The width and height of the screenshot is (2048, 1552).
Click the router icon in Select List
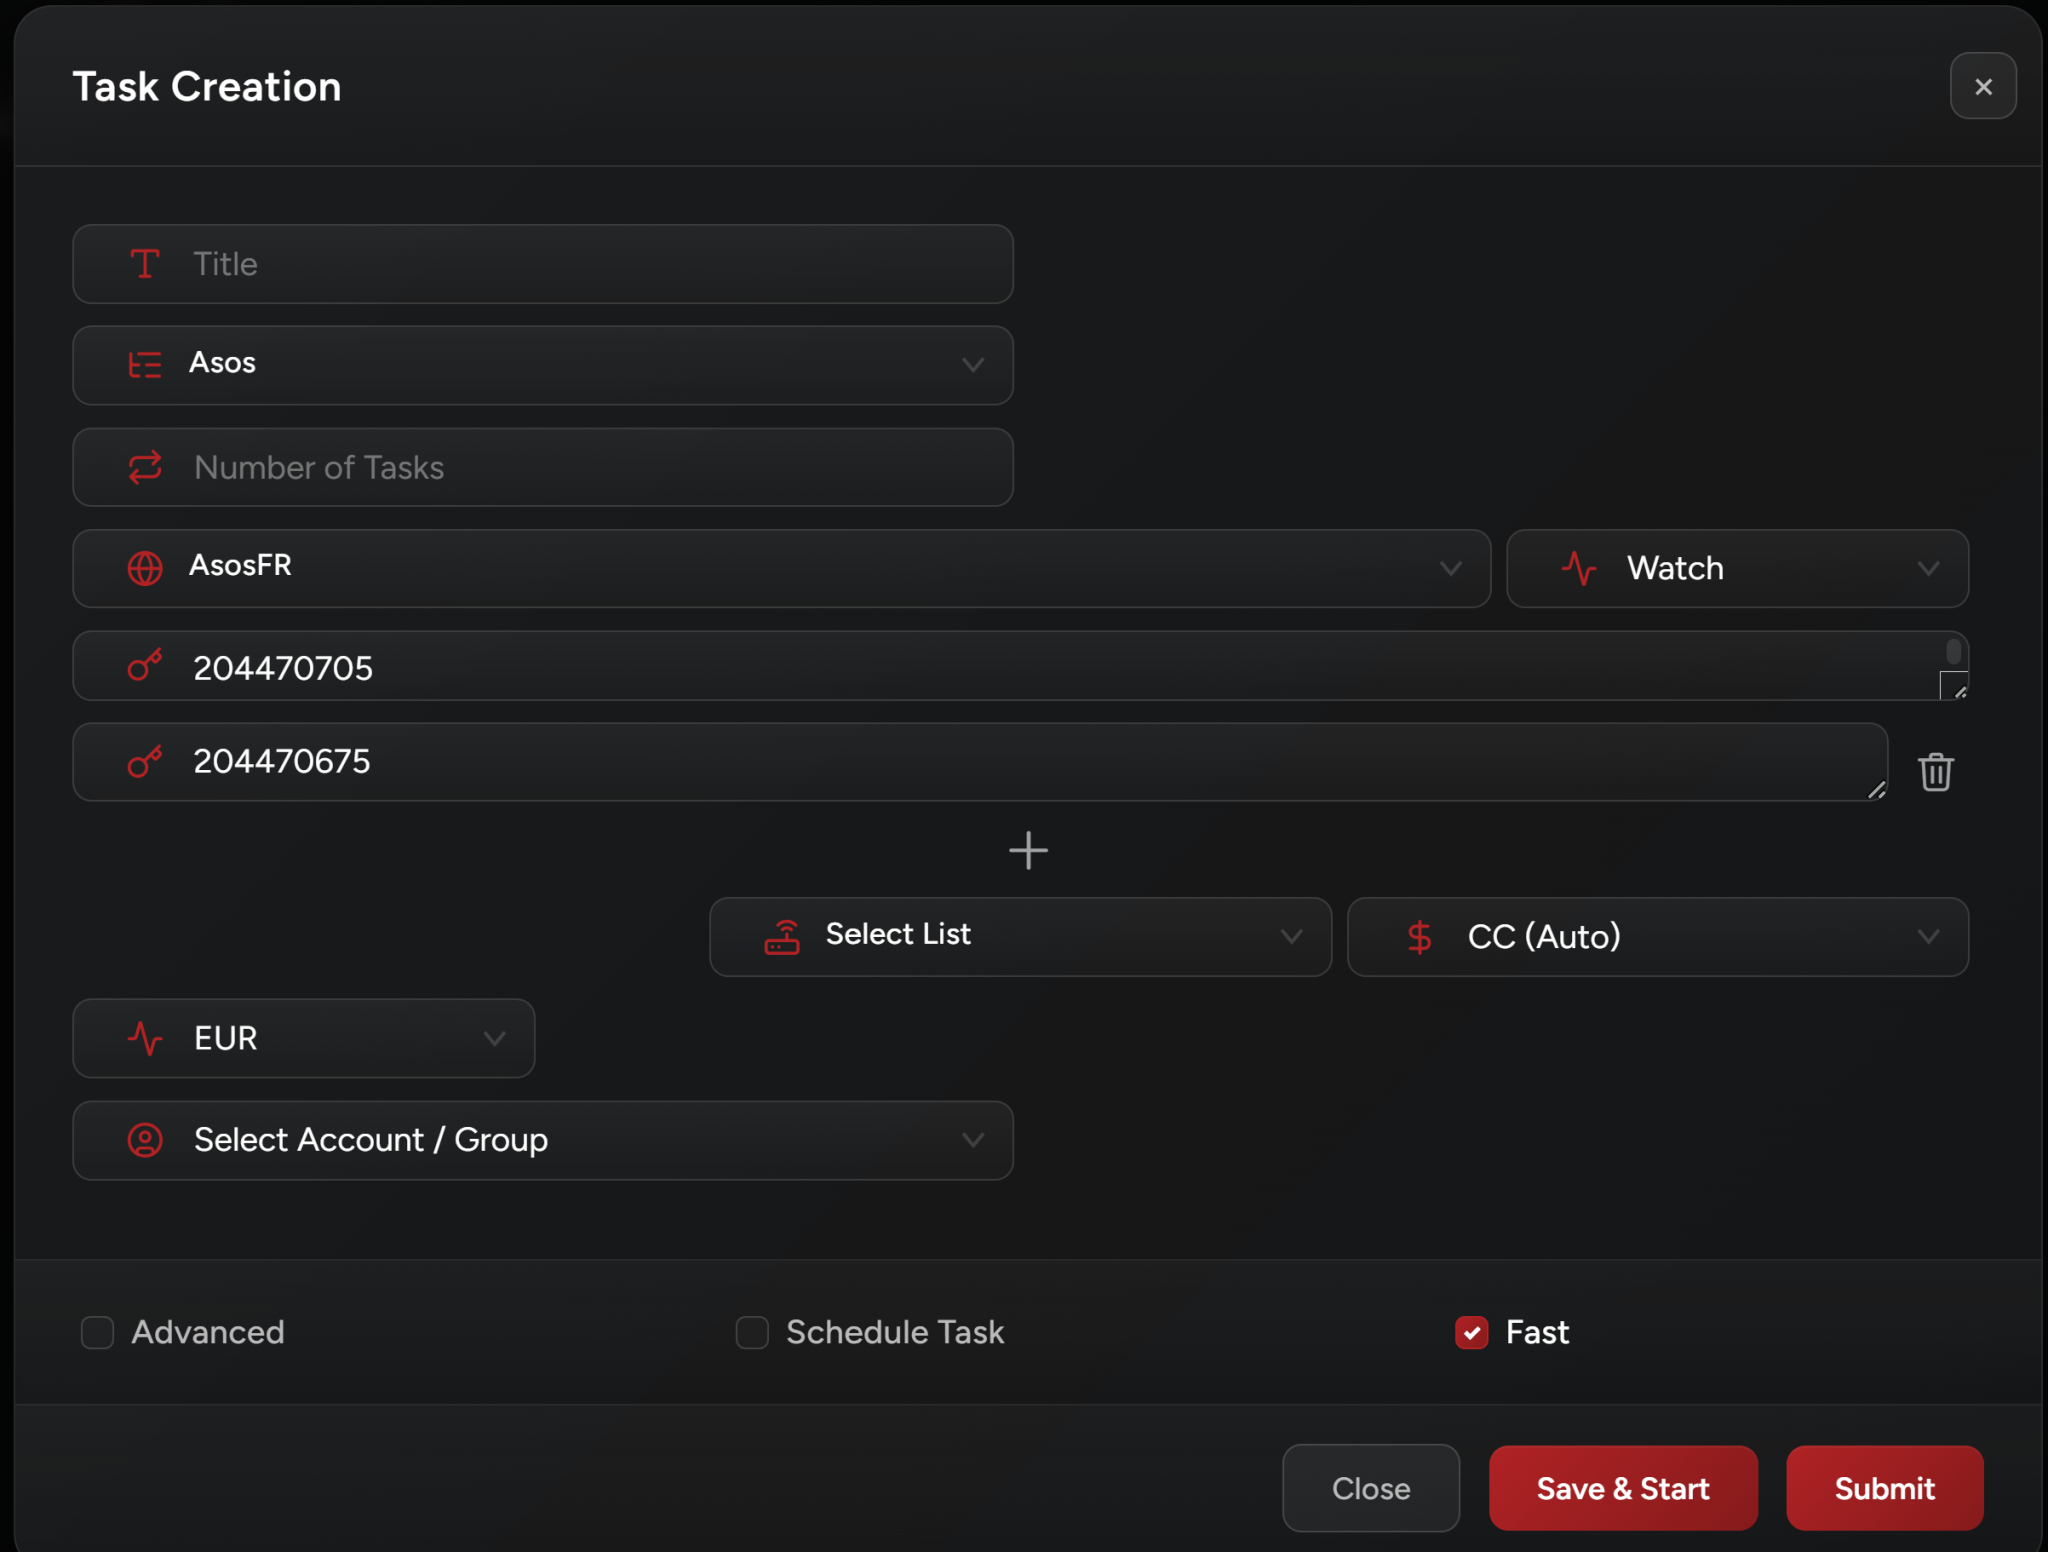point(782,937)
